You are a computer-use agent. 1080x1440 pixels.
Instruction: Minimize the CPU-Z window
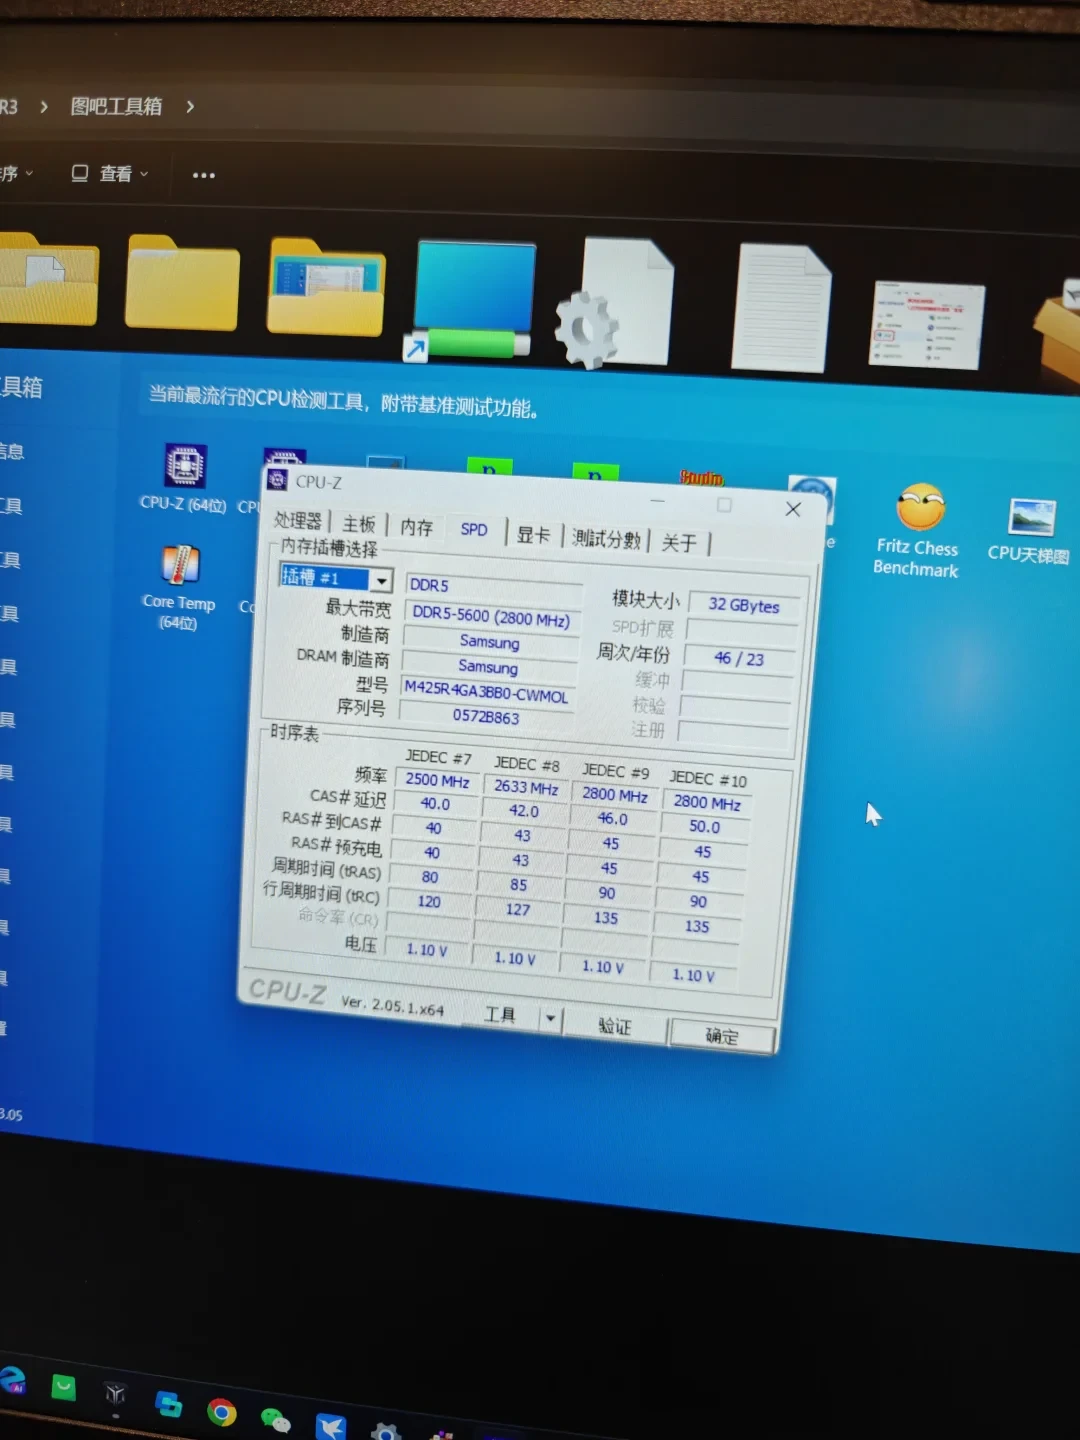(657, 500)
